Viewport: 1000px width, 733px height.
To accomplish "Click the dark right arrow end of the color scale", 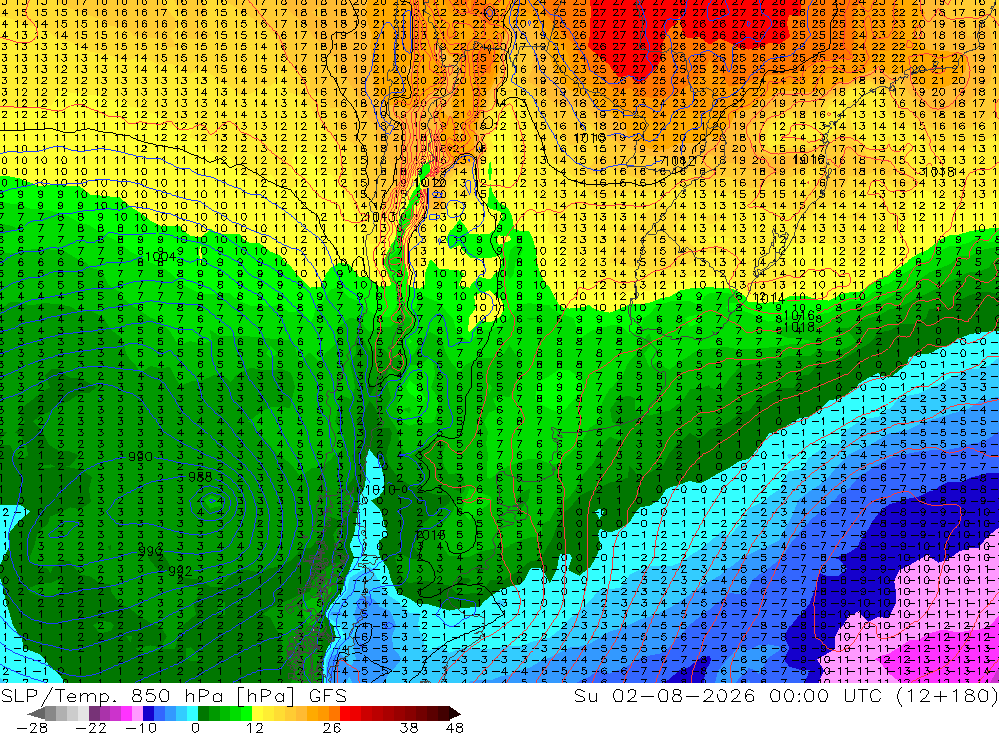I will [x=455, y=714].
